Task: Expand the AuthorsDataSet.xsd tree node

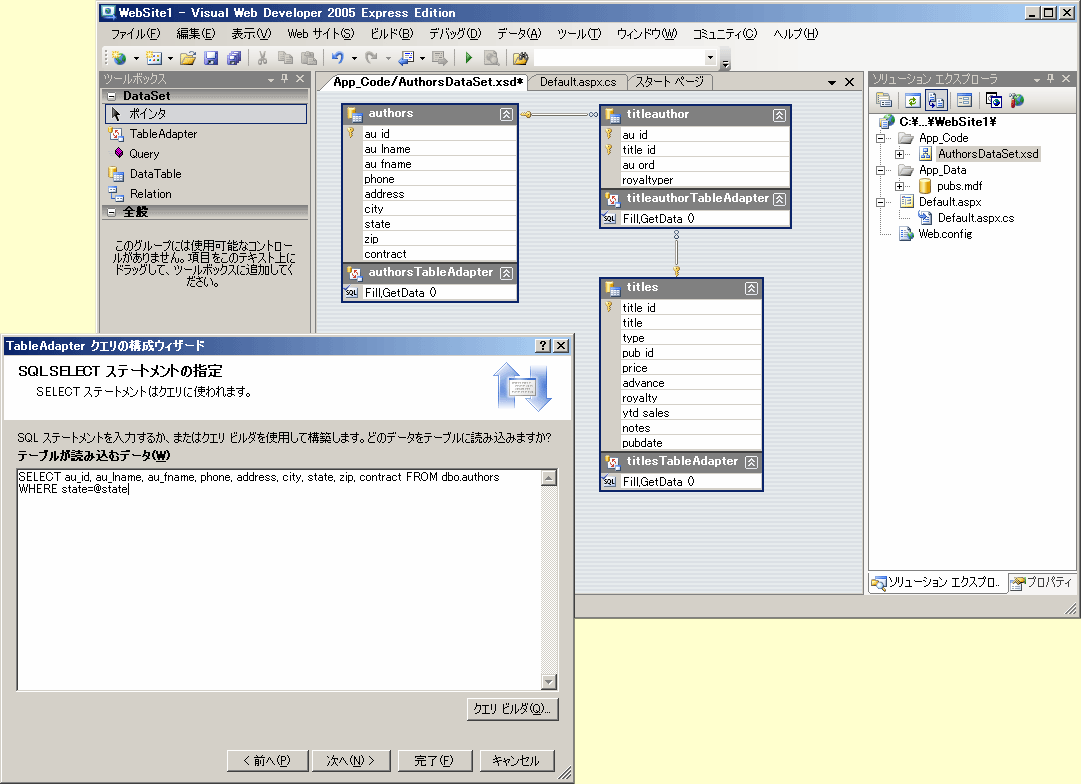Action: (x=900, y=154)
